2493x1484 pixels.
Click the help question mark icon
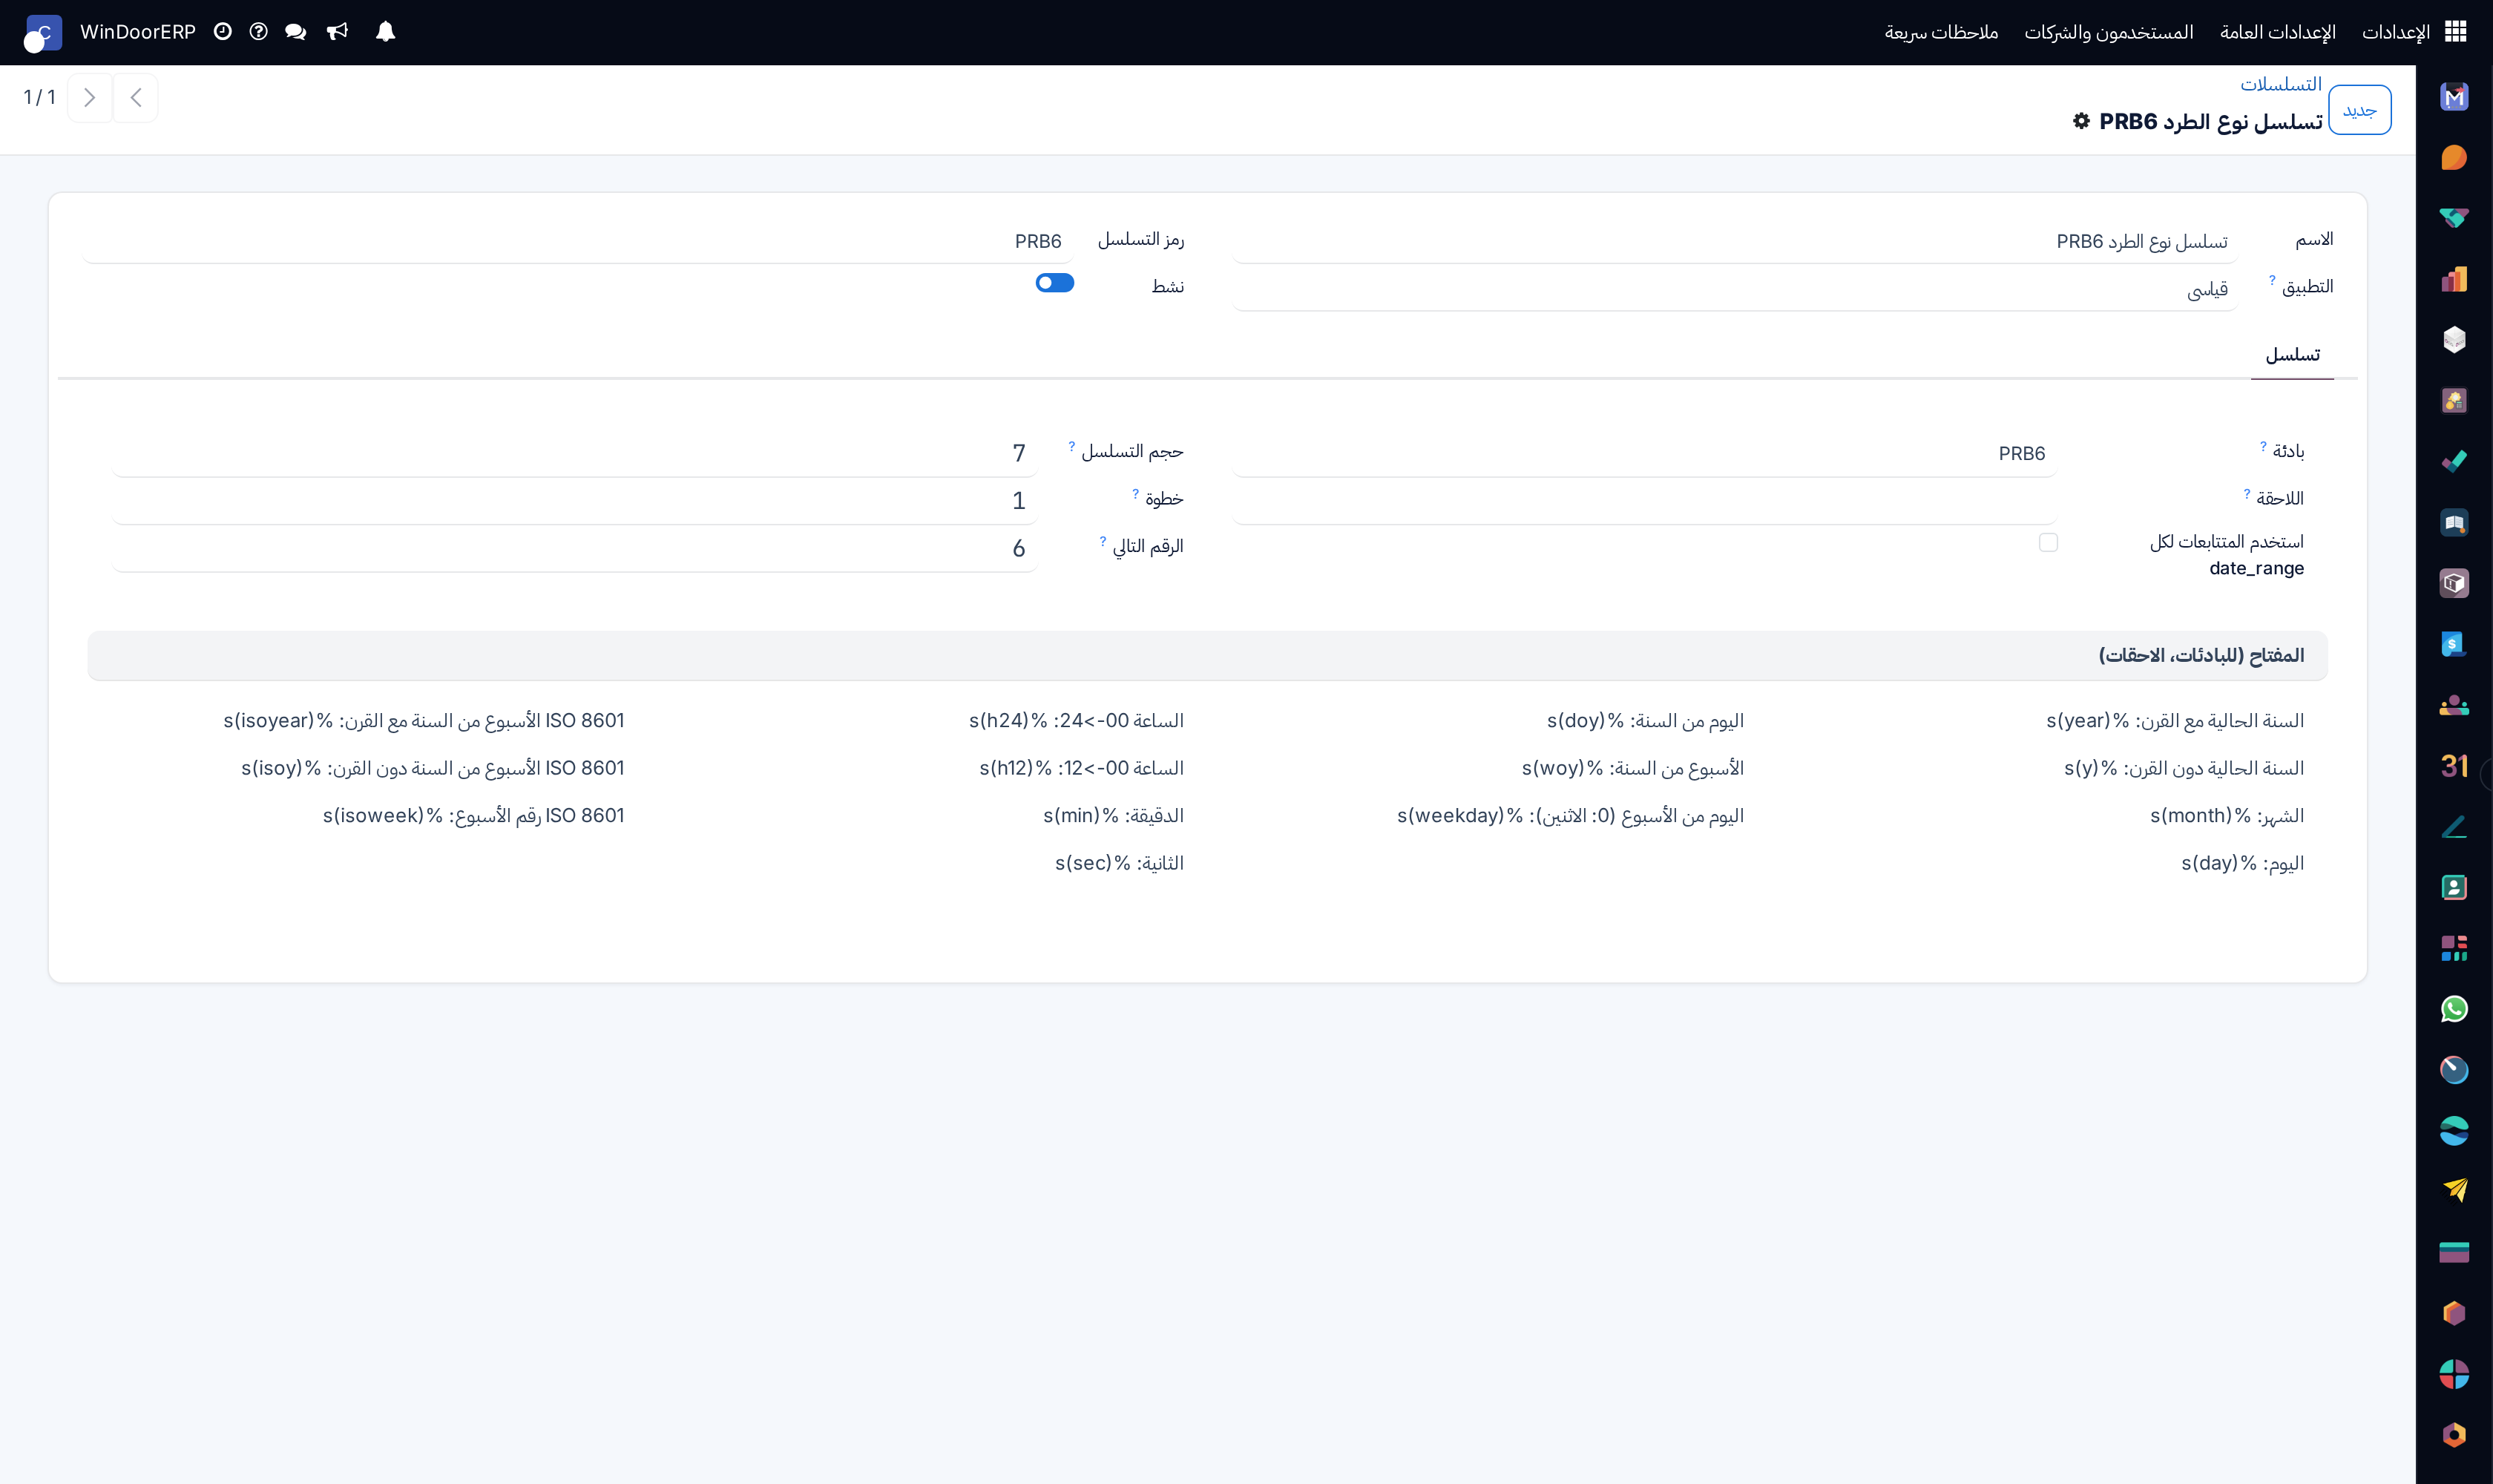click(x=258, y=32)
